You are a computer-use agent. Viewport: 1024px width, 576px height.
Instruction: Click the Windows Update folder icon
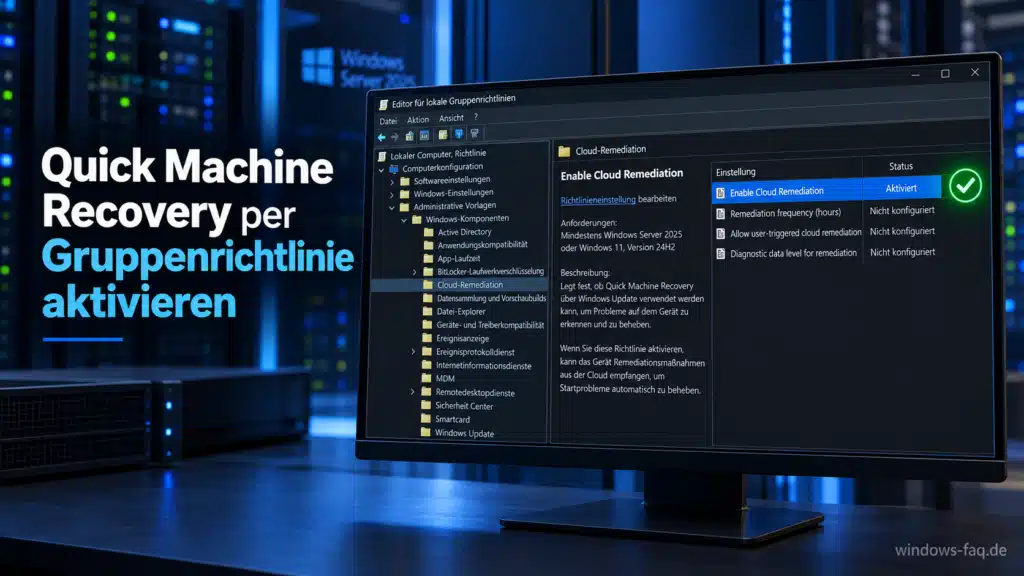426,432
